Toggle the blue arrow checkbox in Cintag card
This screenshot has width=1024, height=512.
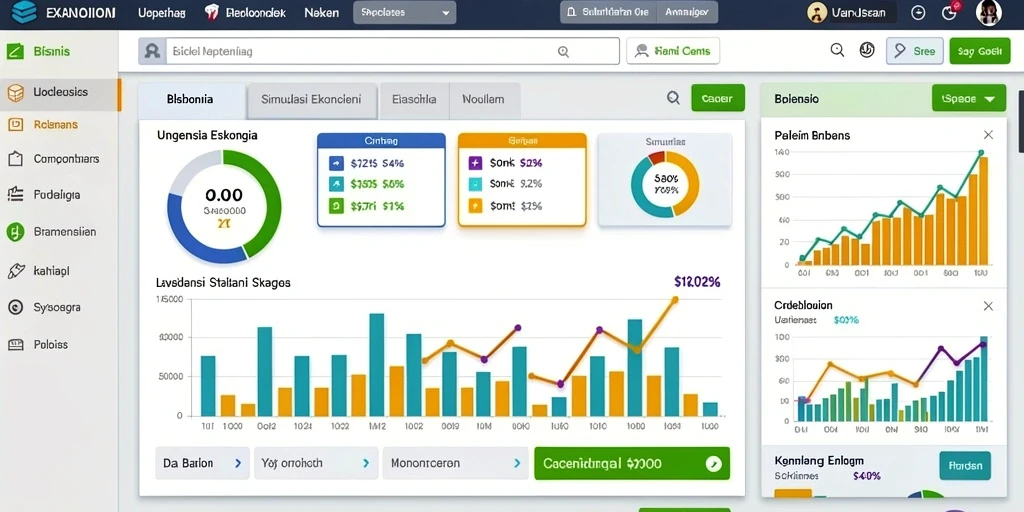coord(336,163)
